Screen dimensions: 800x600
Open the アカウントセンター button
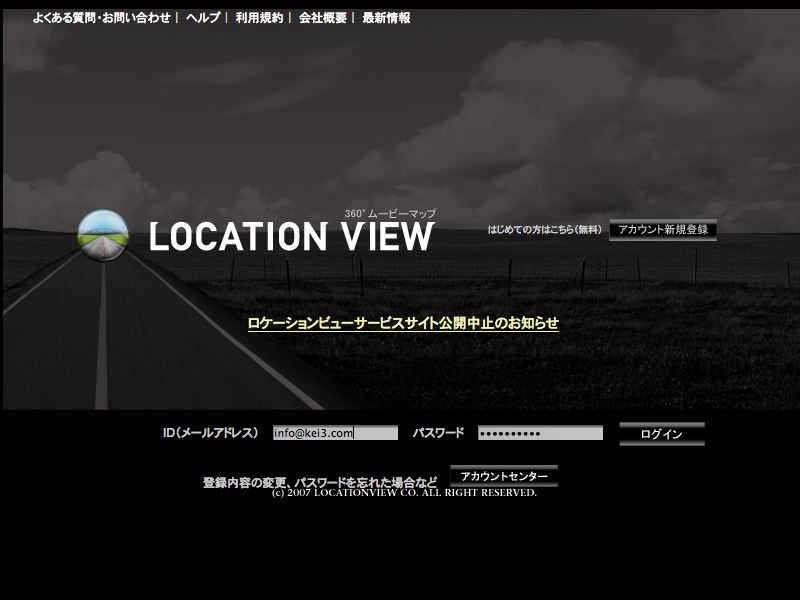(504, 476)
